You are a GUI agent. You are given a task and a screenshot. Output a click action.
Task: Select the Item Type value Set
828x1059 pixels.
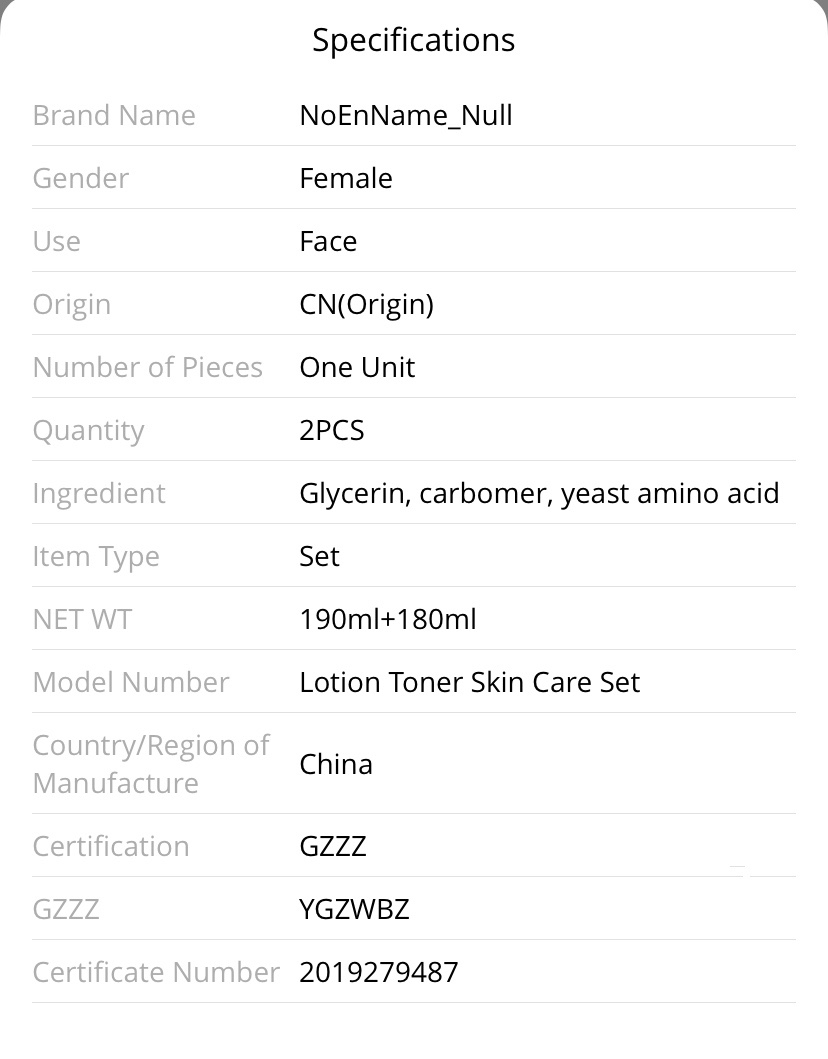(x=319, y=557)
